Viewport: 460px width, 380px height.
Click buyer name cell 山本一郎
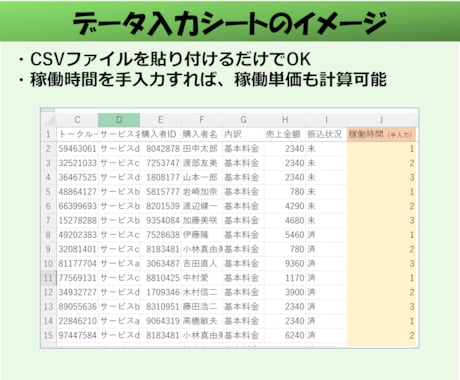(202, 177)
